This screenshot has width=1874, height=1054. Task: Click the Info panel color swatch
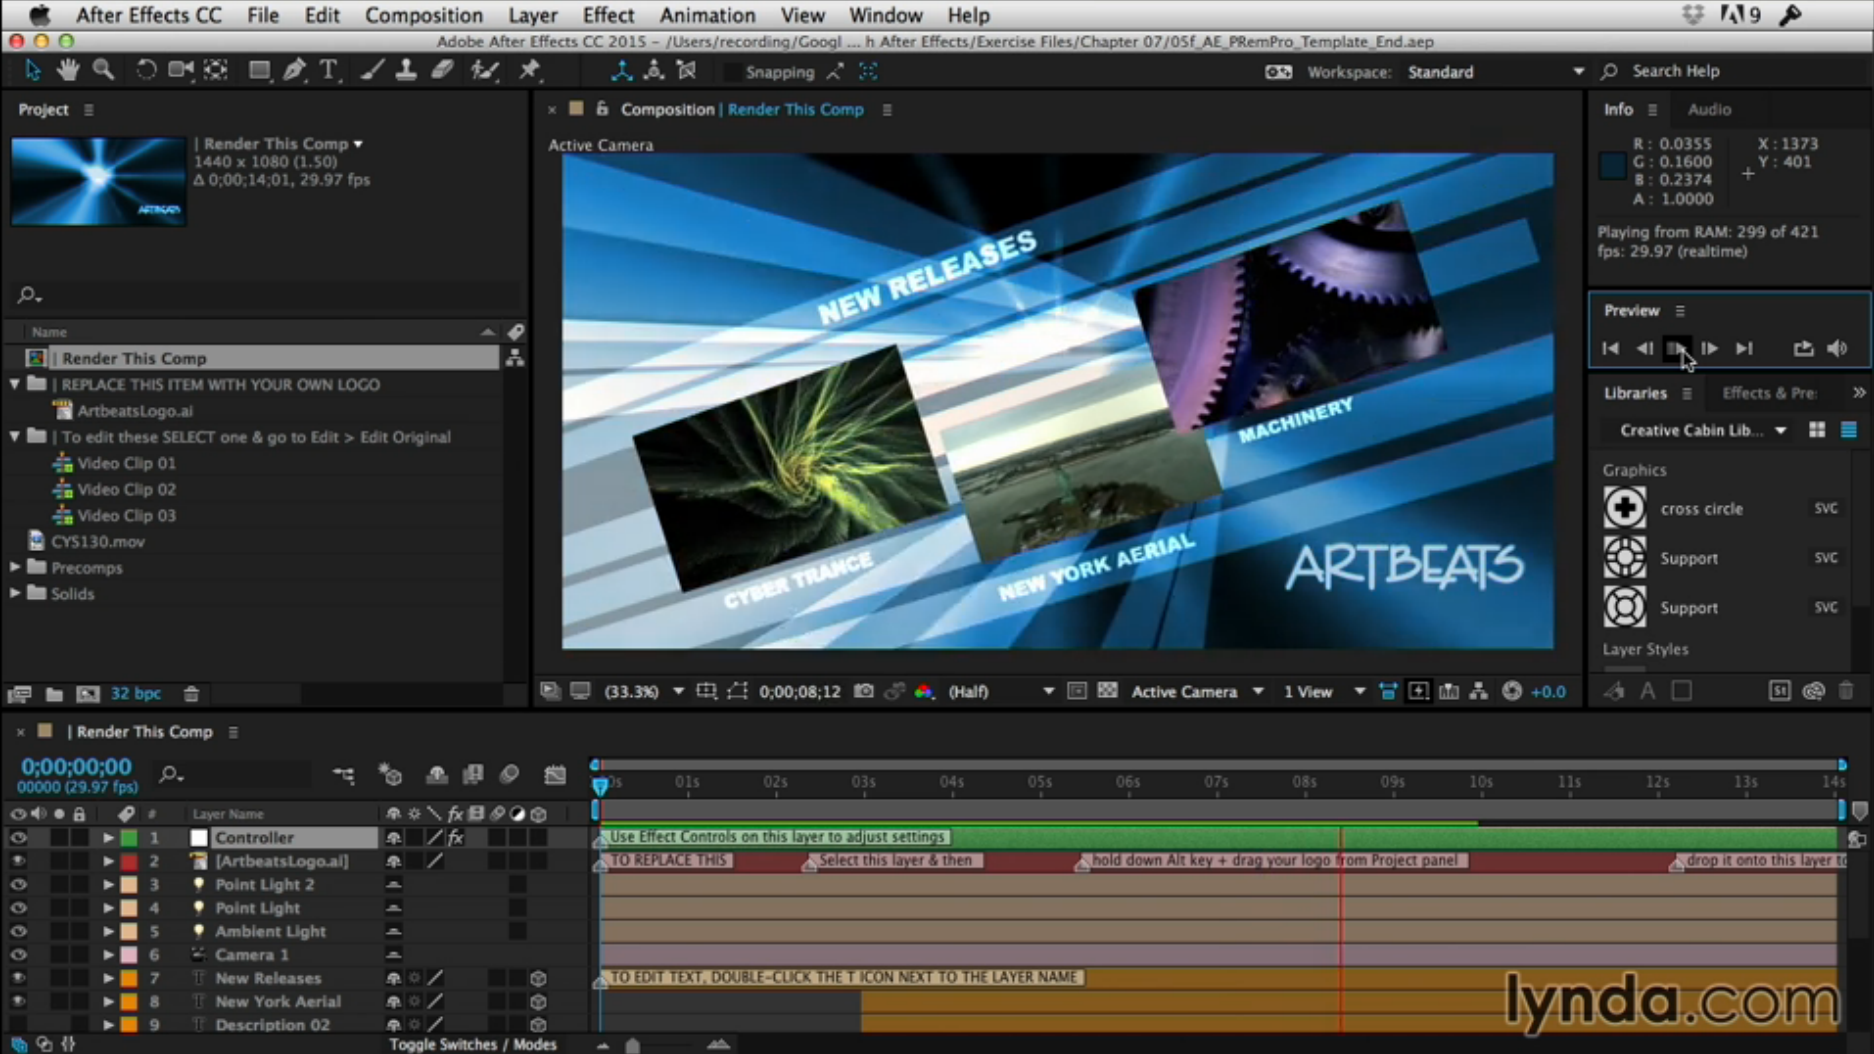click(x=1612, y=166)
